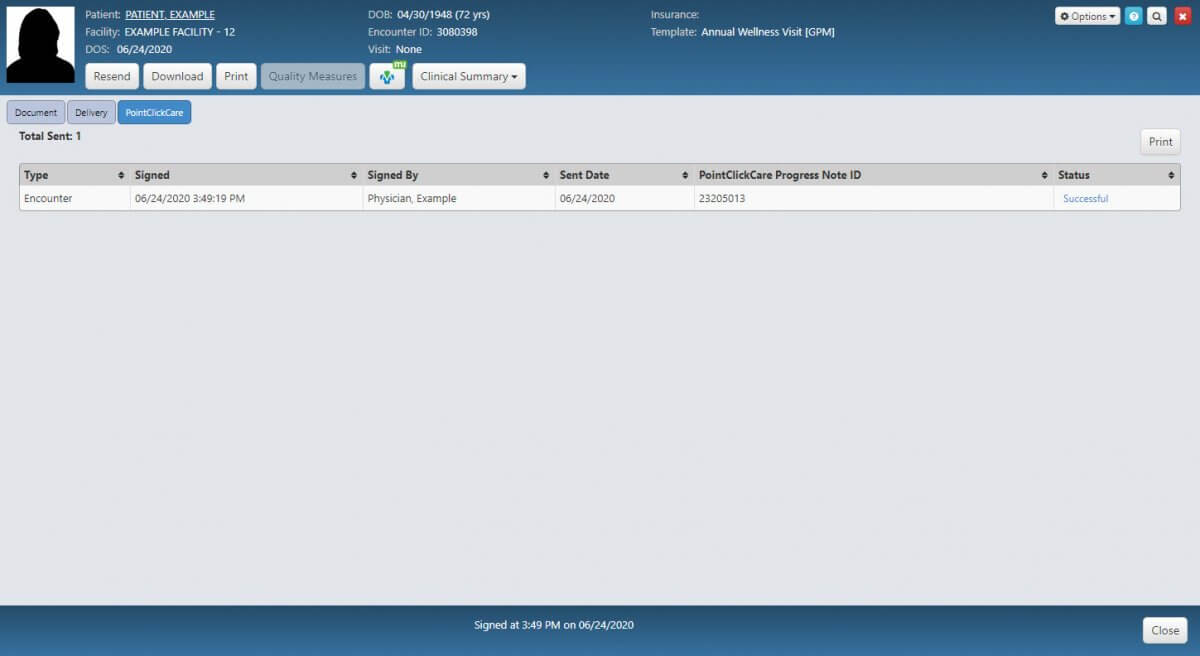Open the PATIENT, EXAMPLE name link
1200x656 pixels.
170,15
